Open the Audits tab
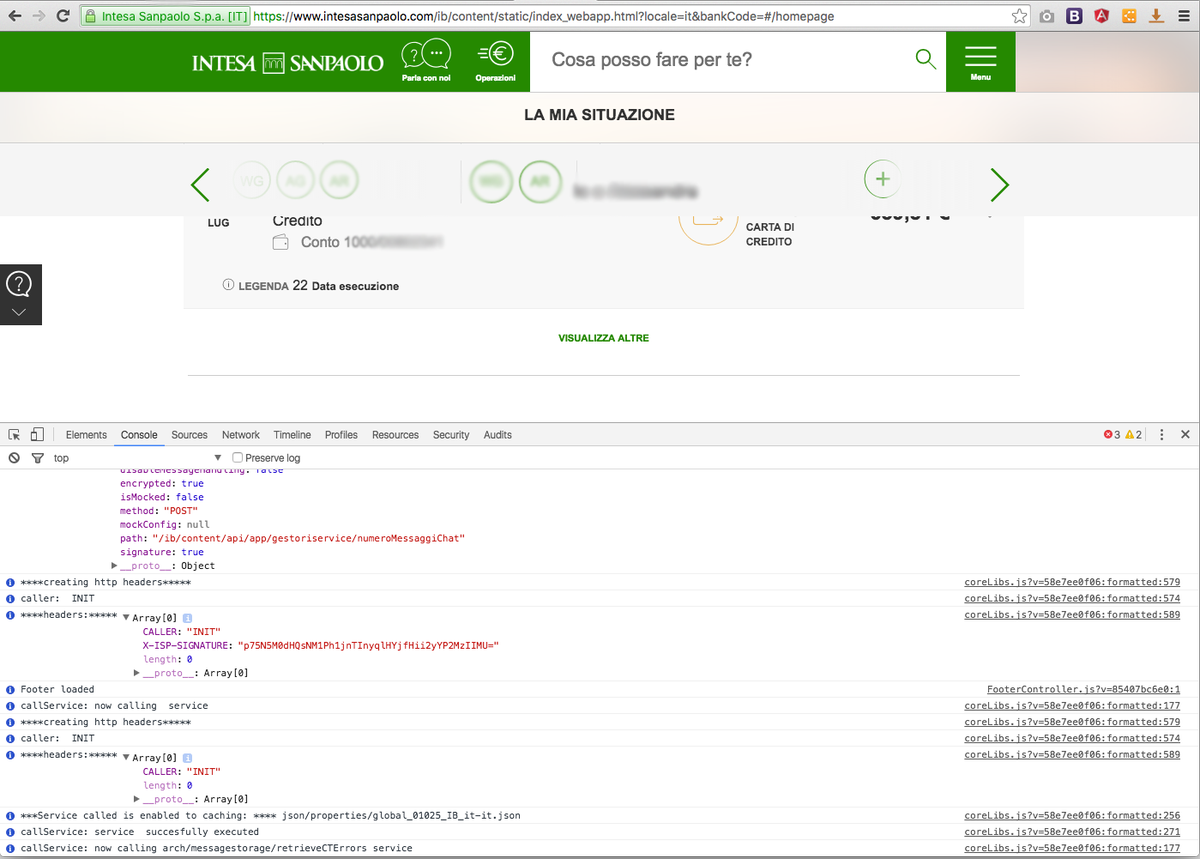The height and width of the screenshot is (859, 1200). [x=497, y=435]
